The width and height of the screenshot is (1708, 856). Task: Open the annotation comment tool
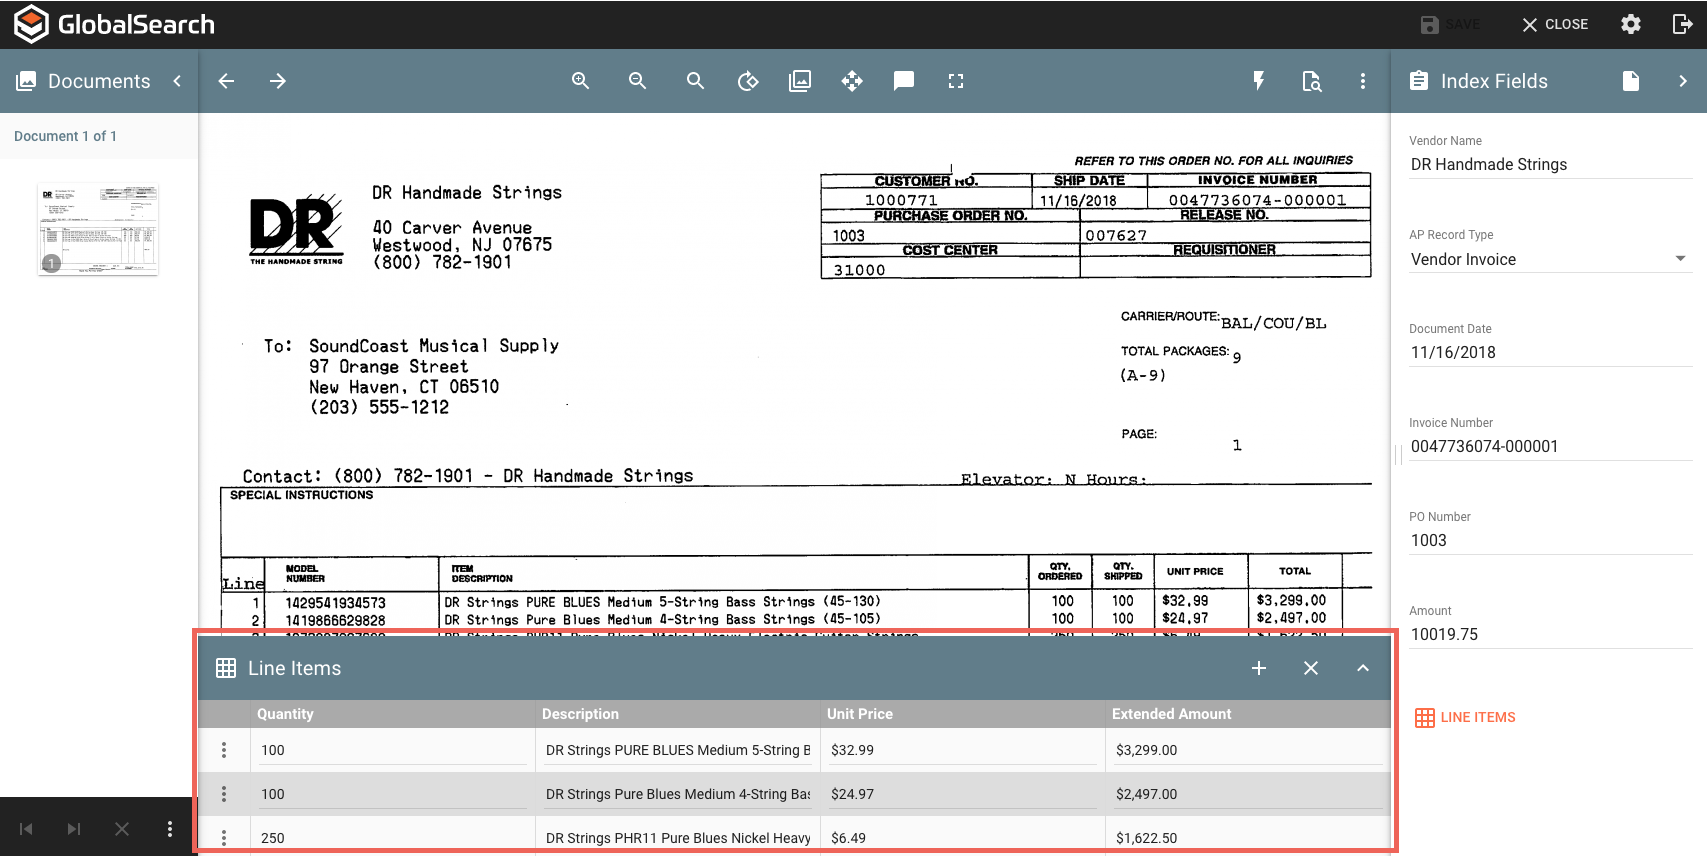[904, 81]
